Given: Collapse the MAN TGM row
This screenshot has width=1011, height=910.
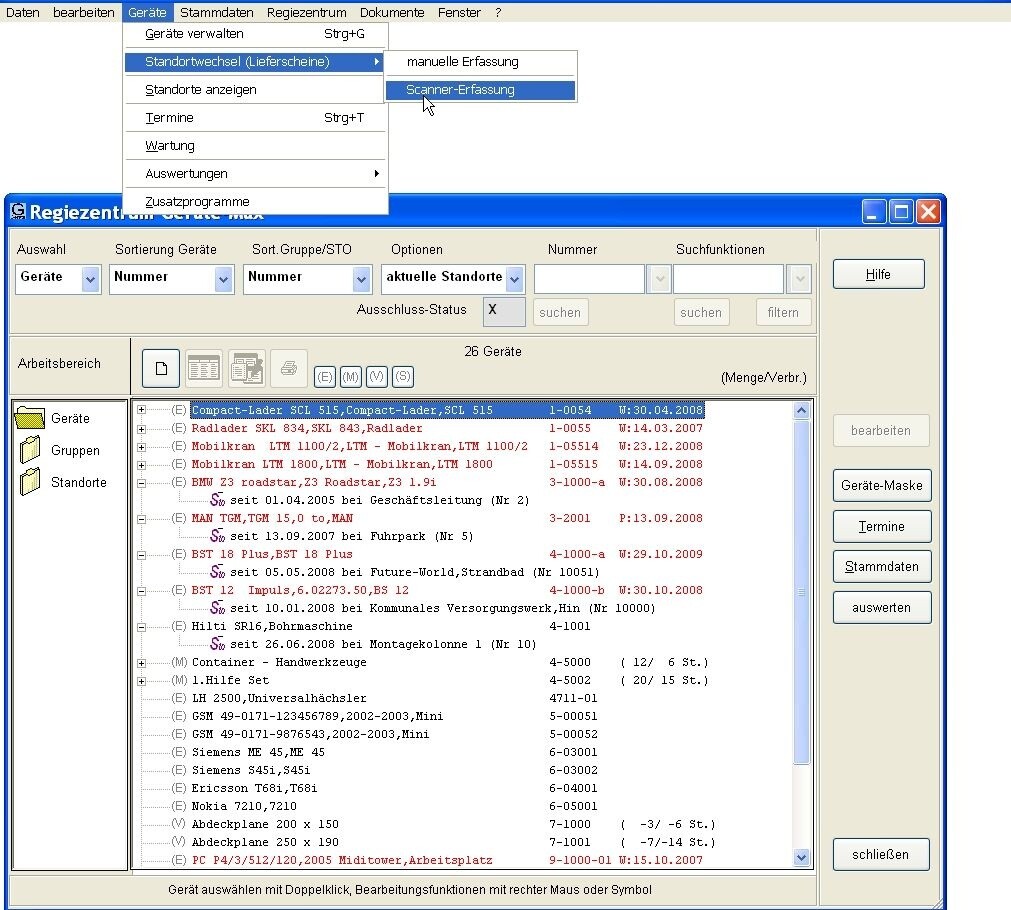Looking at the screenshot, I should (x=141, y=519).
